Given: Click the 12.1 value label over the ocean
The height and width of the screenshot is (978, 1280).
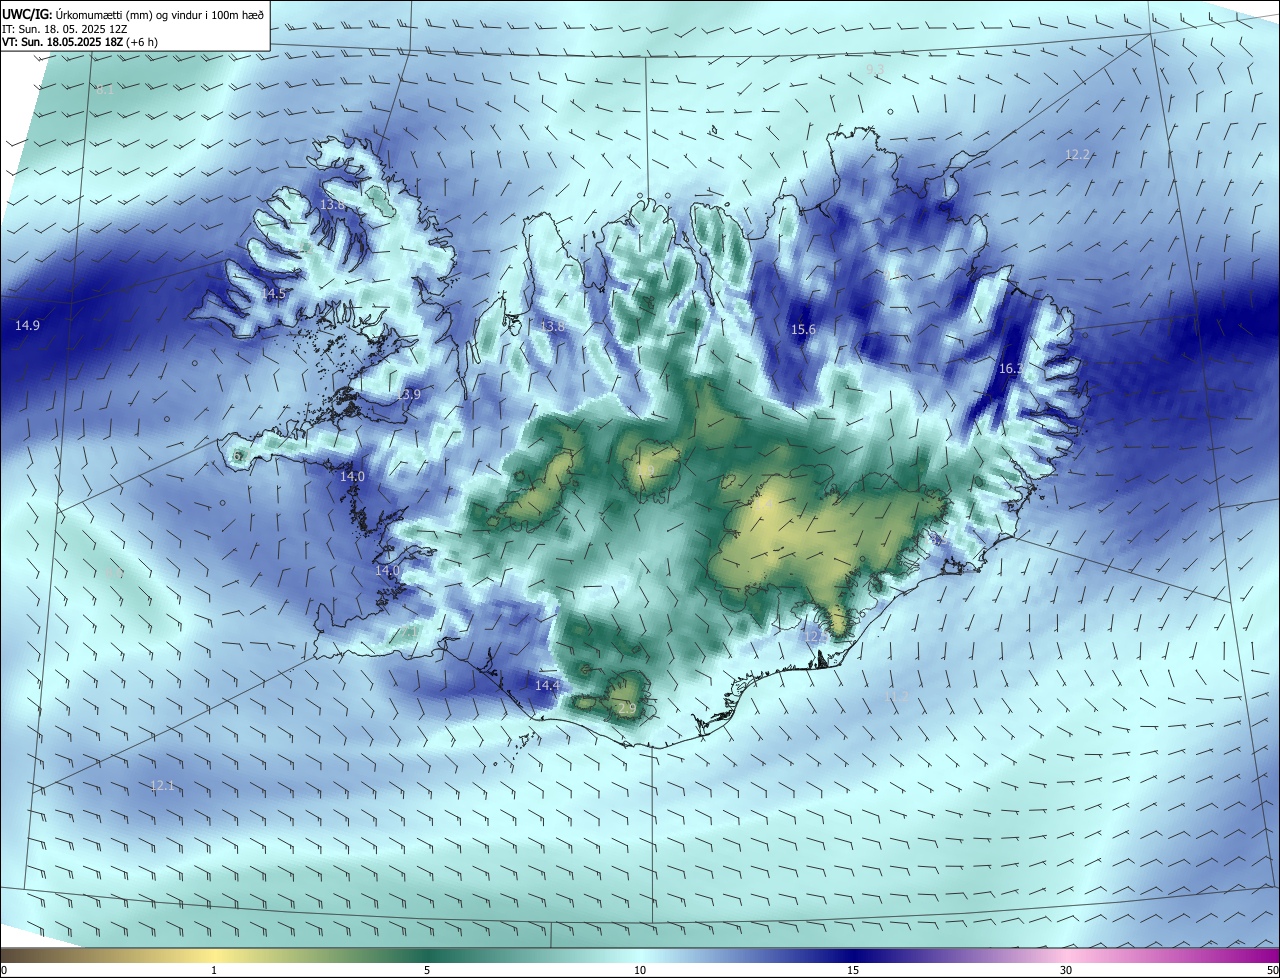Looking at the screenshot, I should point(162,786).
